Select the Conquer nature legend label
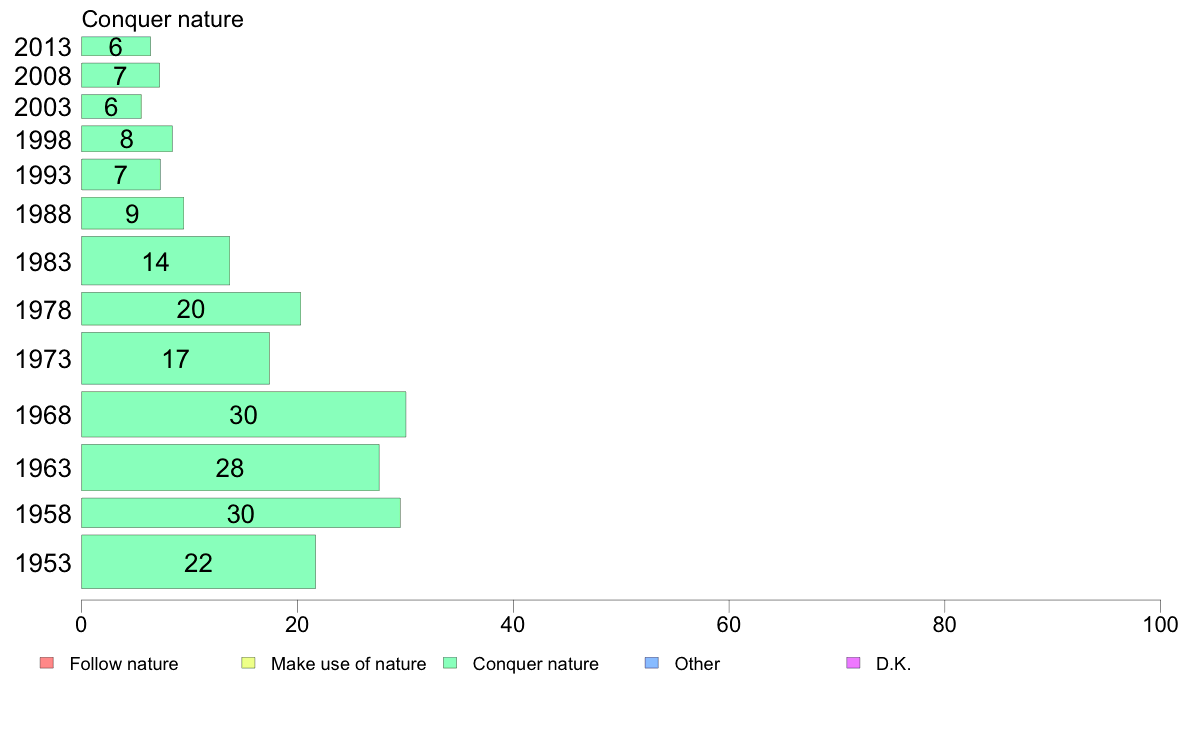The height and width of the screenshot is (736, 1188). pos(536,664)
